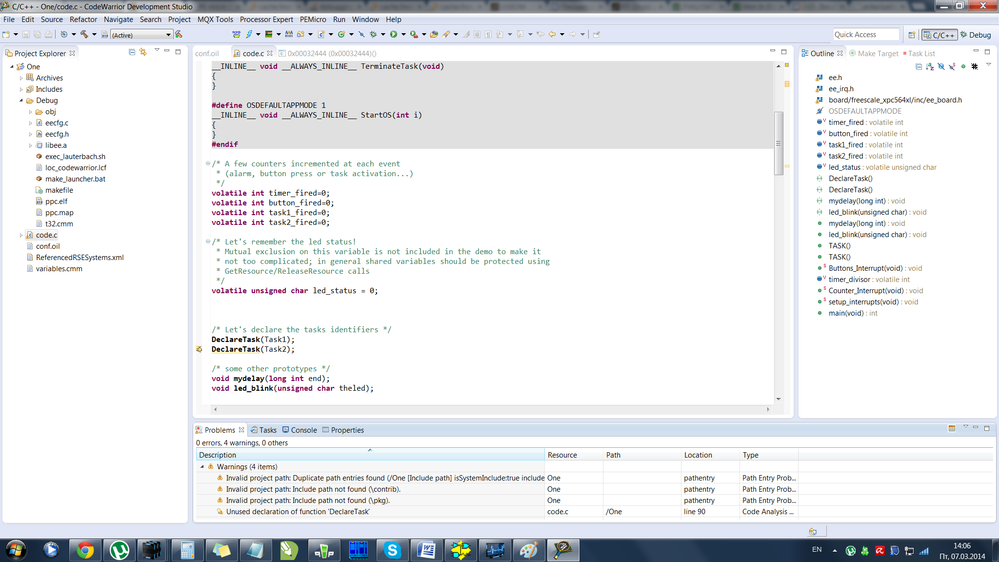Expand the Includes node
The height and width of the screenshot is (562, 999).
point(21,89)
